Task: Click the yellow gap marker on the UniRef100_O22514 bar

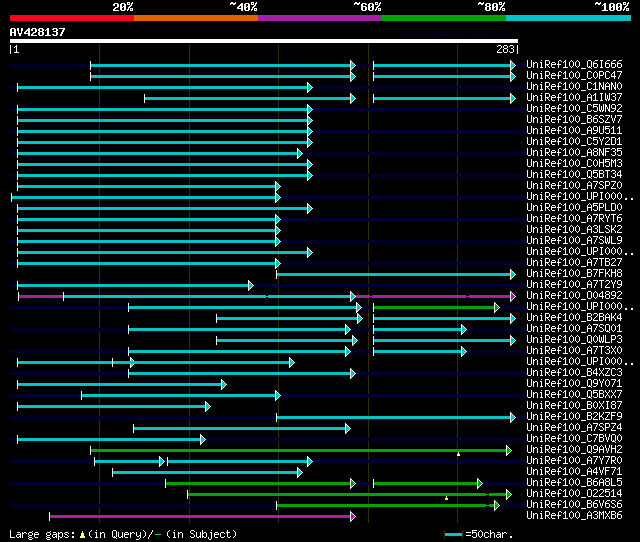Action: (x=447, y=498)
